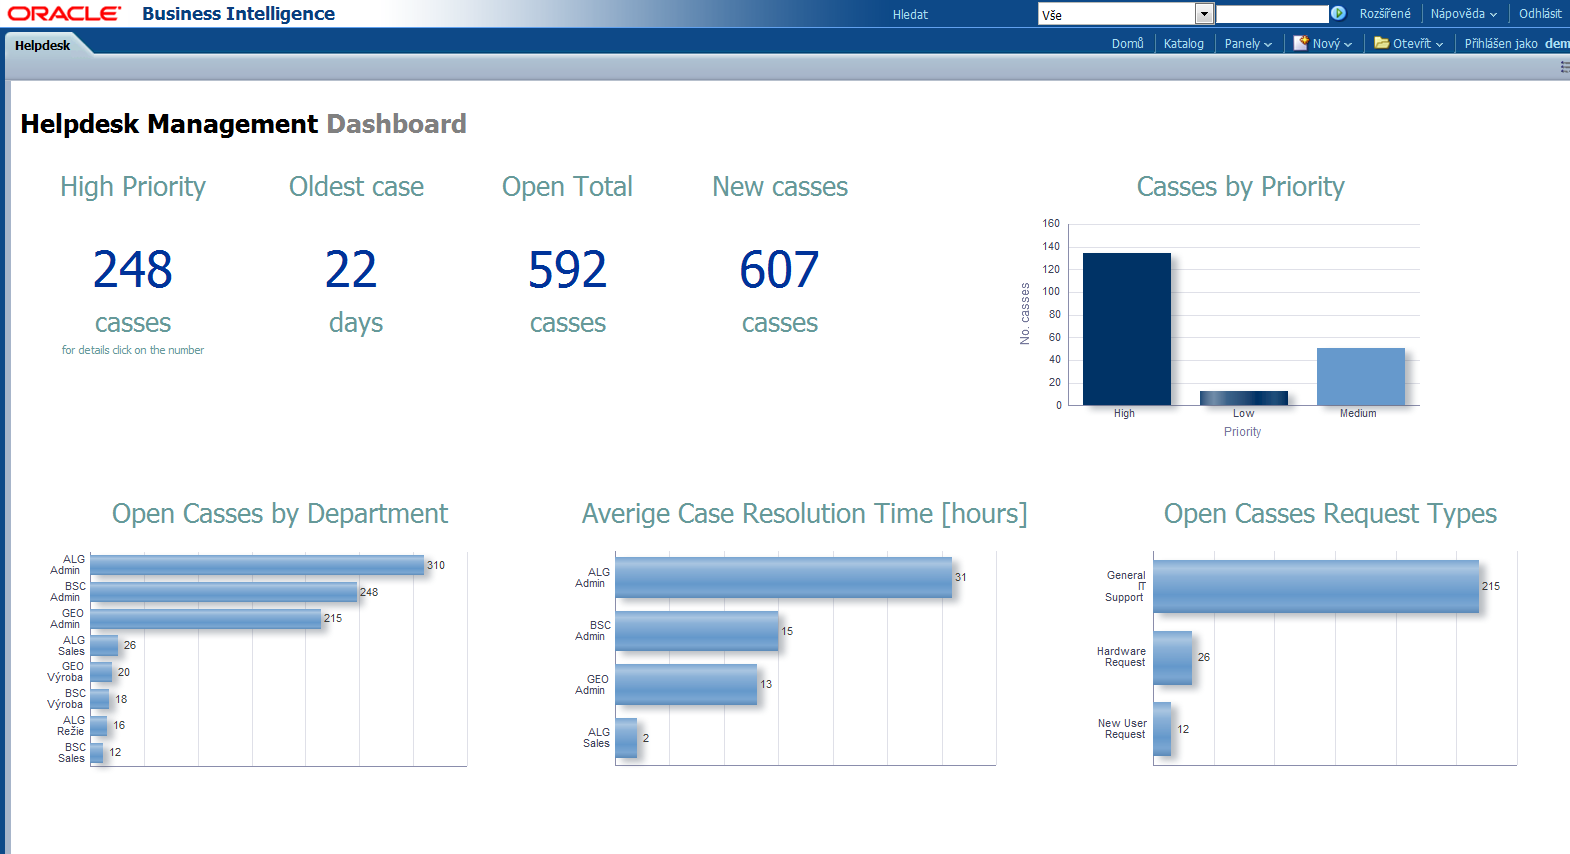
Task: Click the GEO Výroba 20 department bar
Action: point(101,672)
